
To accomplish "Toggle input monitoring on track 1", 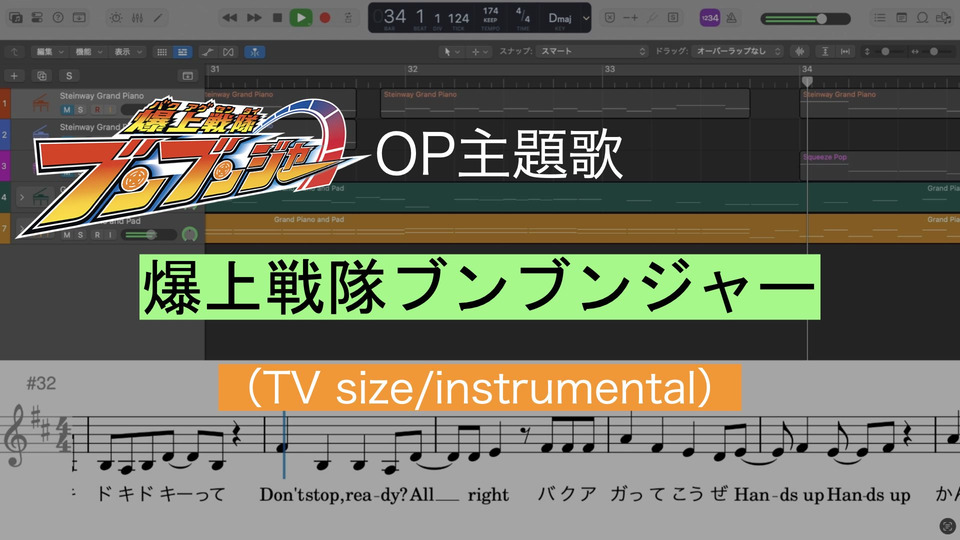I will [x=111, y=110].
